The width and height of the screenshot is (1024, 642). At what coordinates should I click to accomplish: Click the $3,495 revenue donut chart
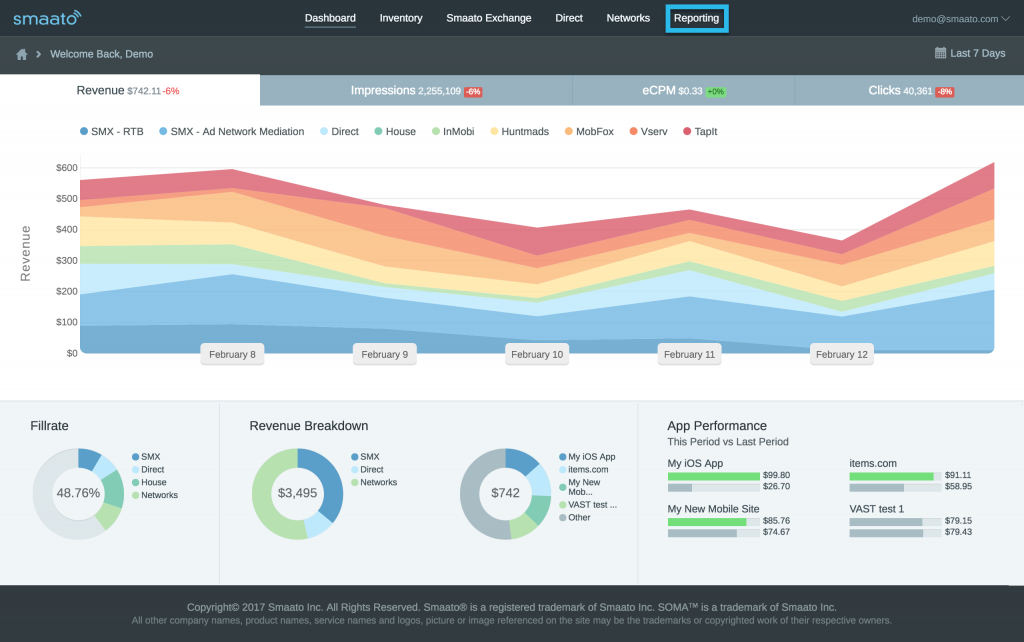(298, 493)
